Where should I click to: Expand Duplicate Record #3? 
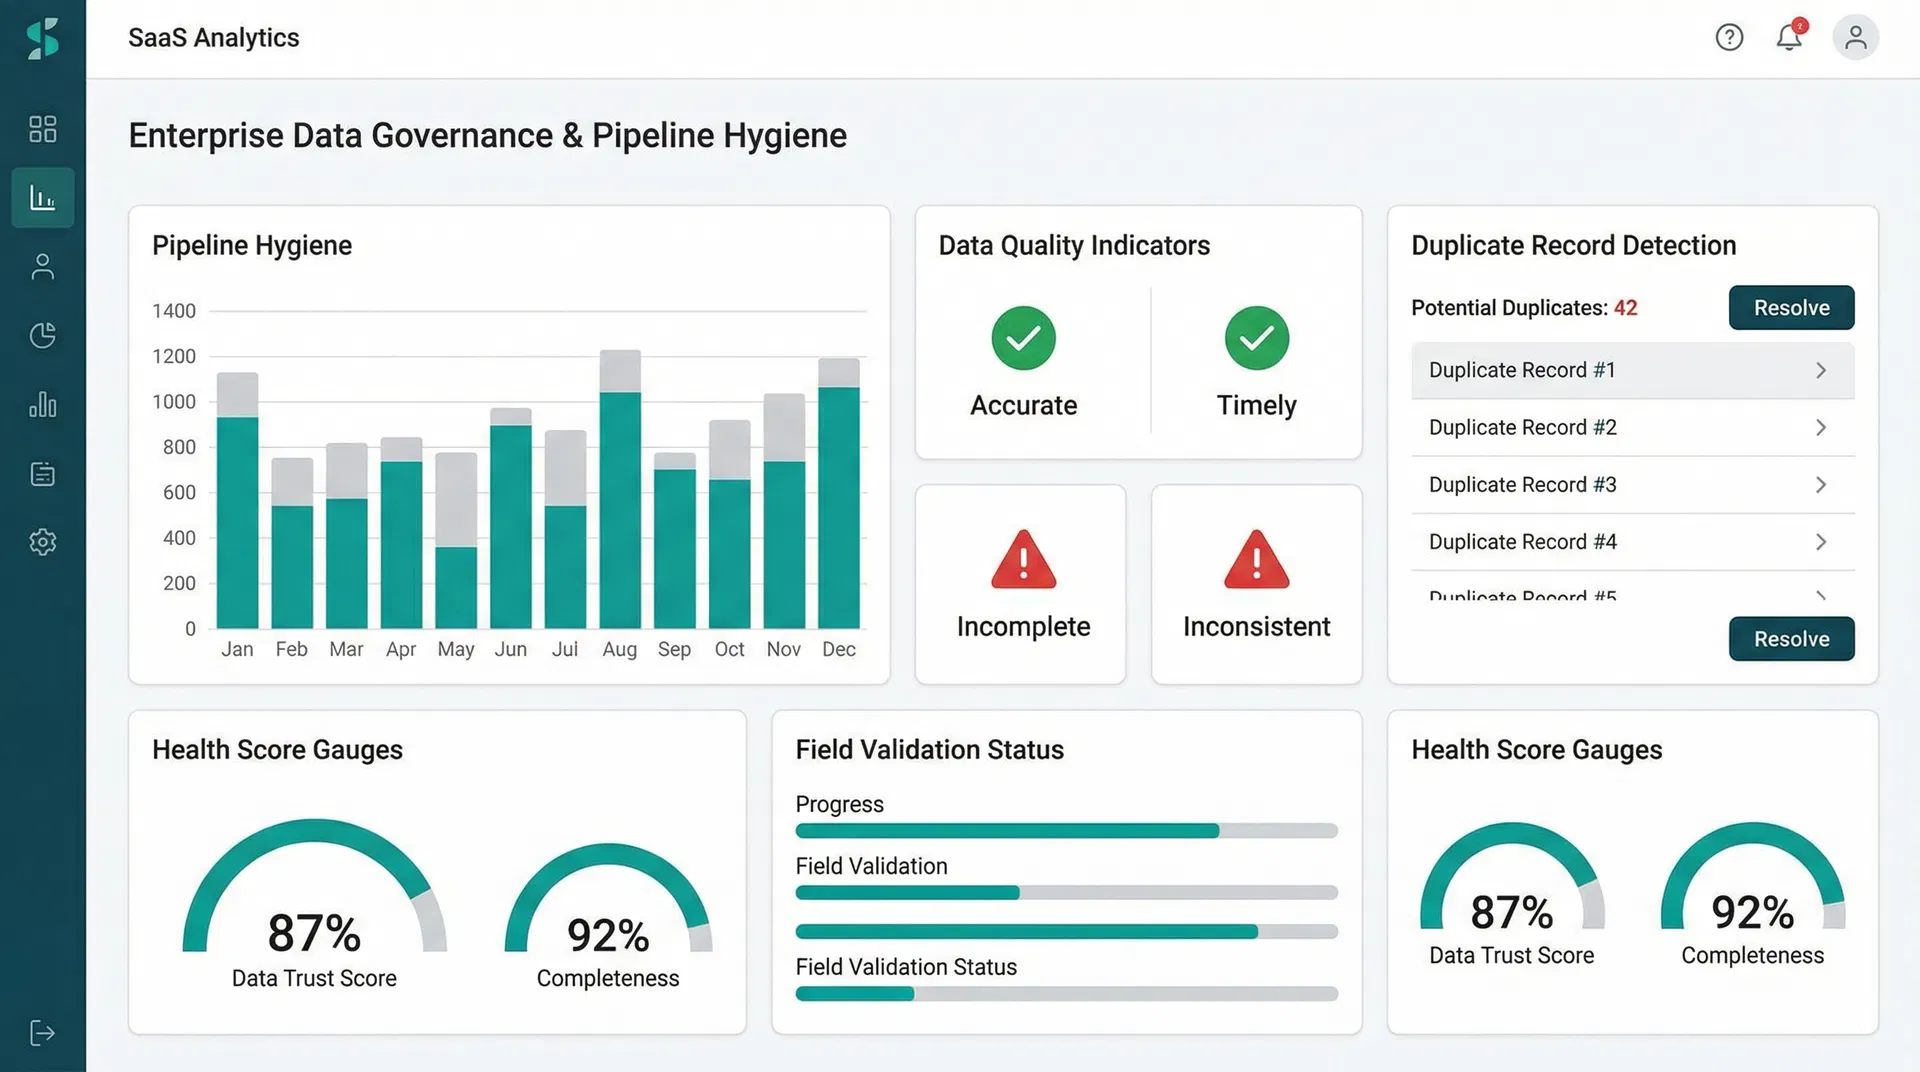1631,484
